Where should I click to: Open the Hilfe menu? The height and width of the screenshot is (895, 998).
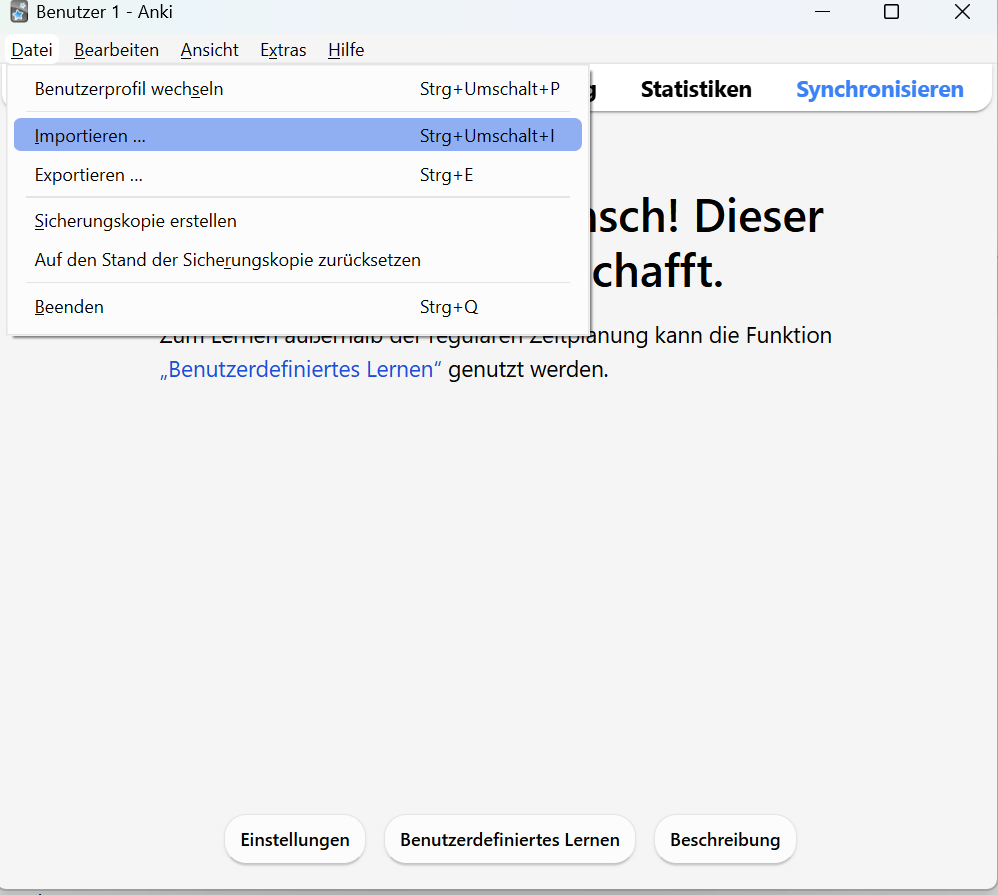[346, 50]
